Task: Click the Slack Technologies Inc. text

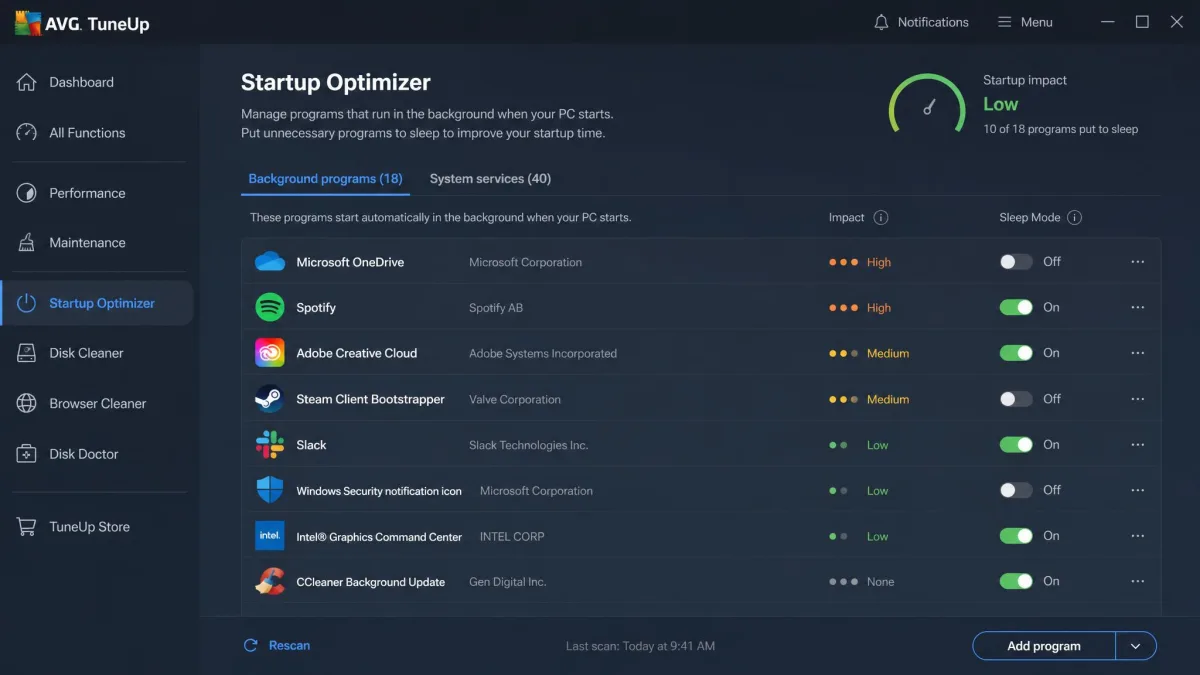Action: tap(529, 445)
